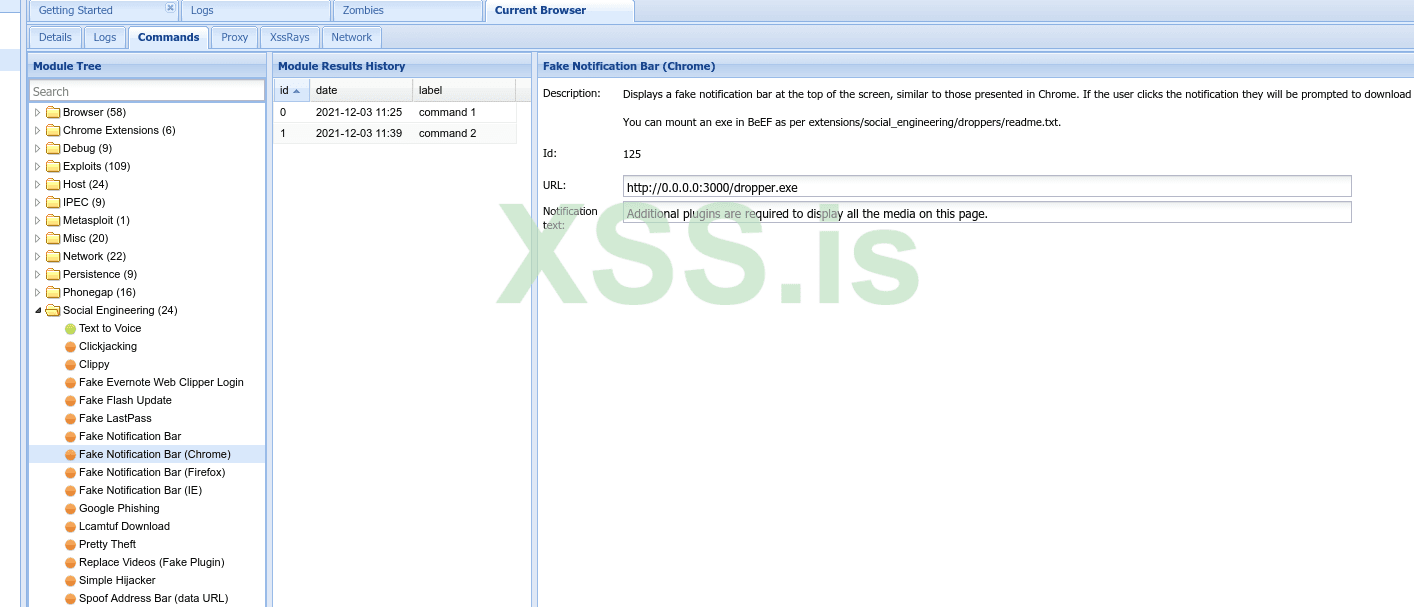Collapse the Social Engineering (24) node
The height and width of the screenshot is (607, 1414).
pyautogui.click(x=38, y=310)
